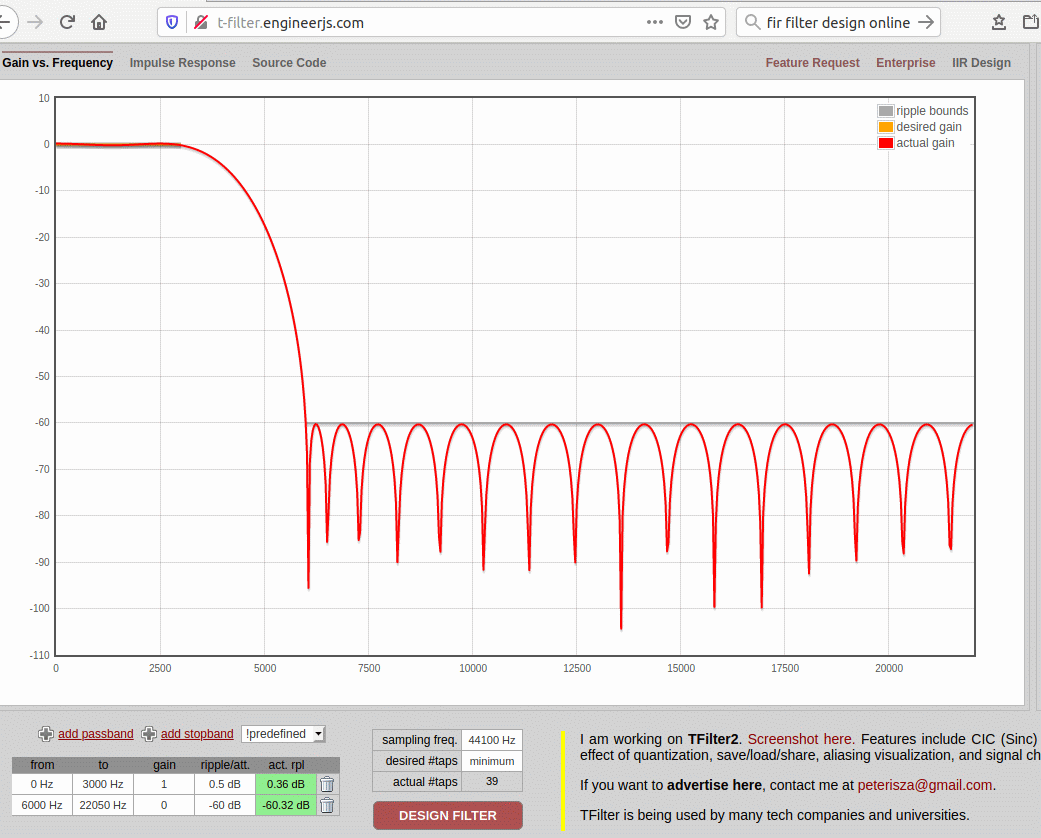Screen dimensions: 1041x838
Task: Edit passband 'from' value 0 Hz
Action: click(x=42, y=784)
